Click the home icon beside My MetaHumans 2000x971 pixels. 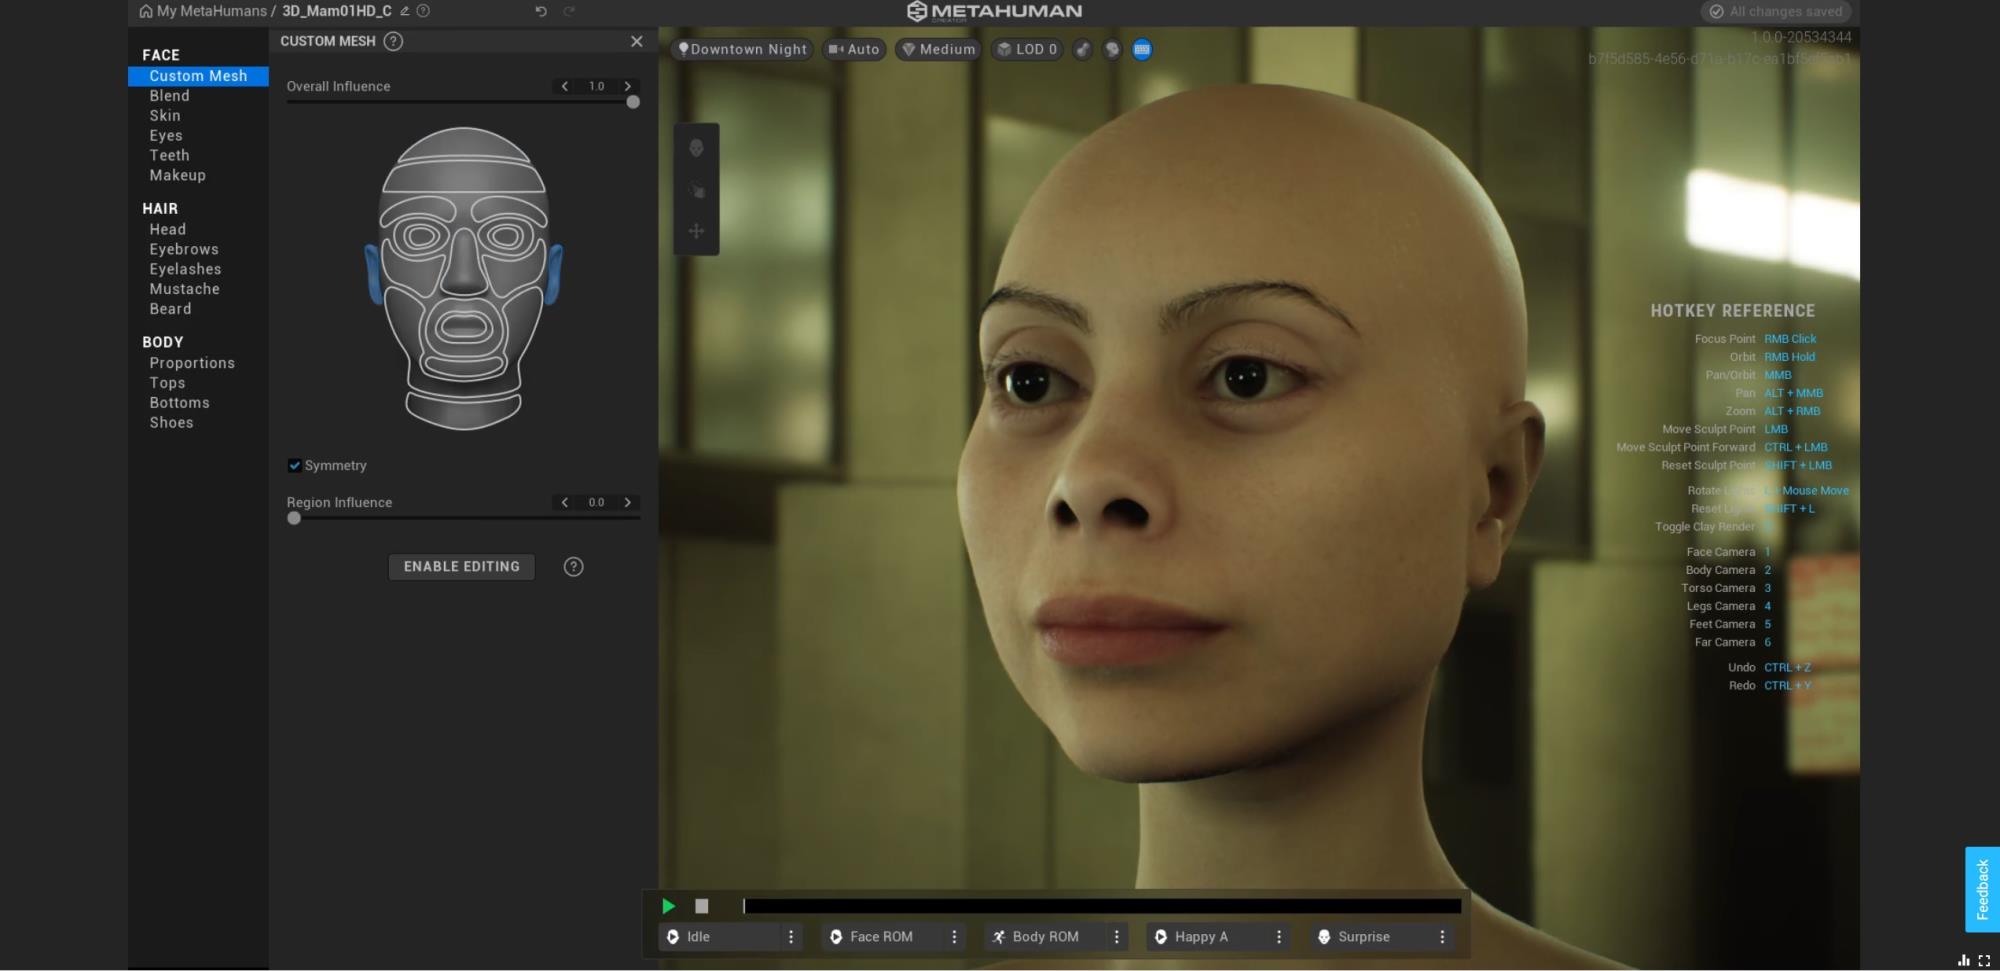click(x=146, y=11)
